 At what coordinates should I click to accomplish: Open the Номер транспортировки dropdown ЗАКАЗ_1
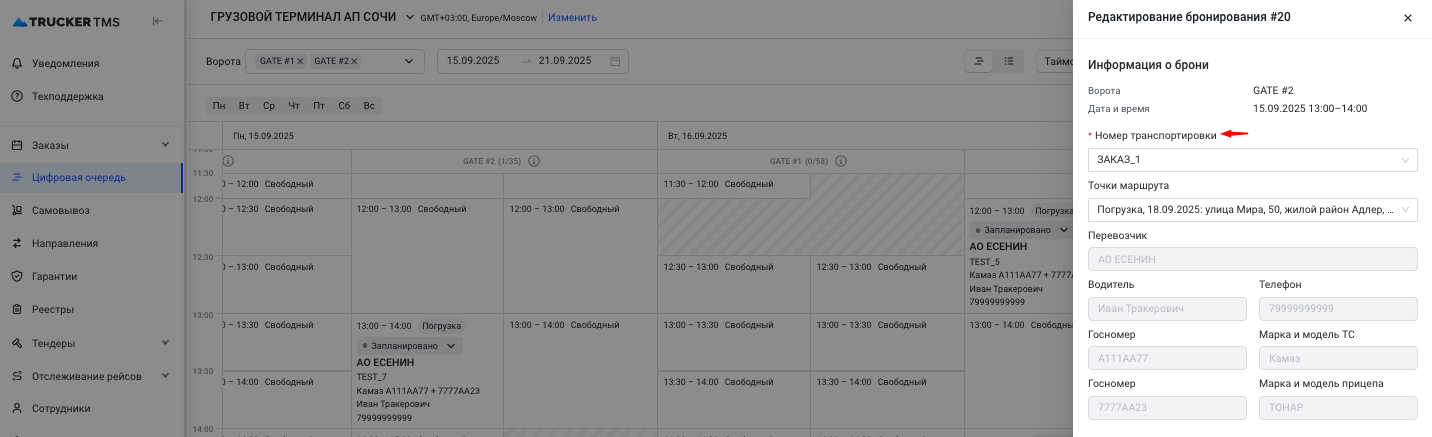(1252, 160)
